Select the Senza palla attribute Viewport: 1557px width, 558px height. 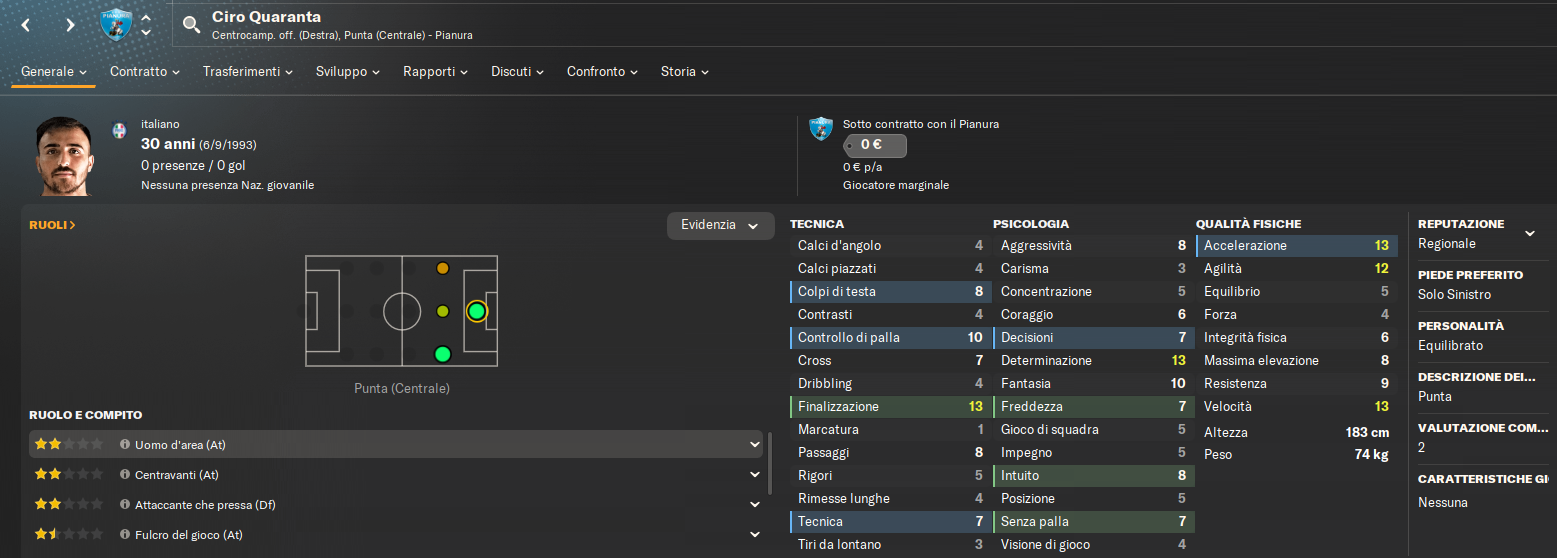pos(1093,522)
